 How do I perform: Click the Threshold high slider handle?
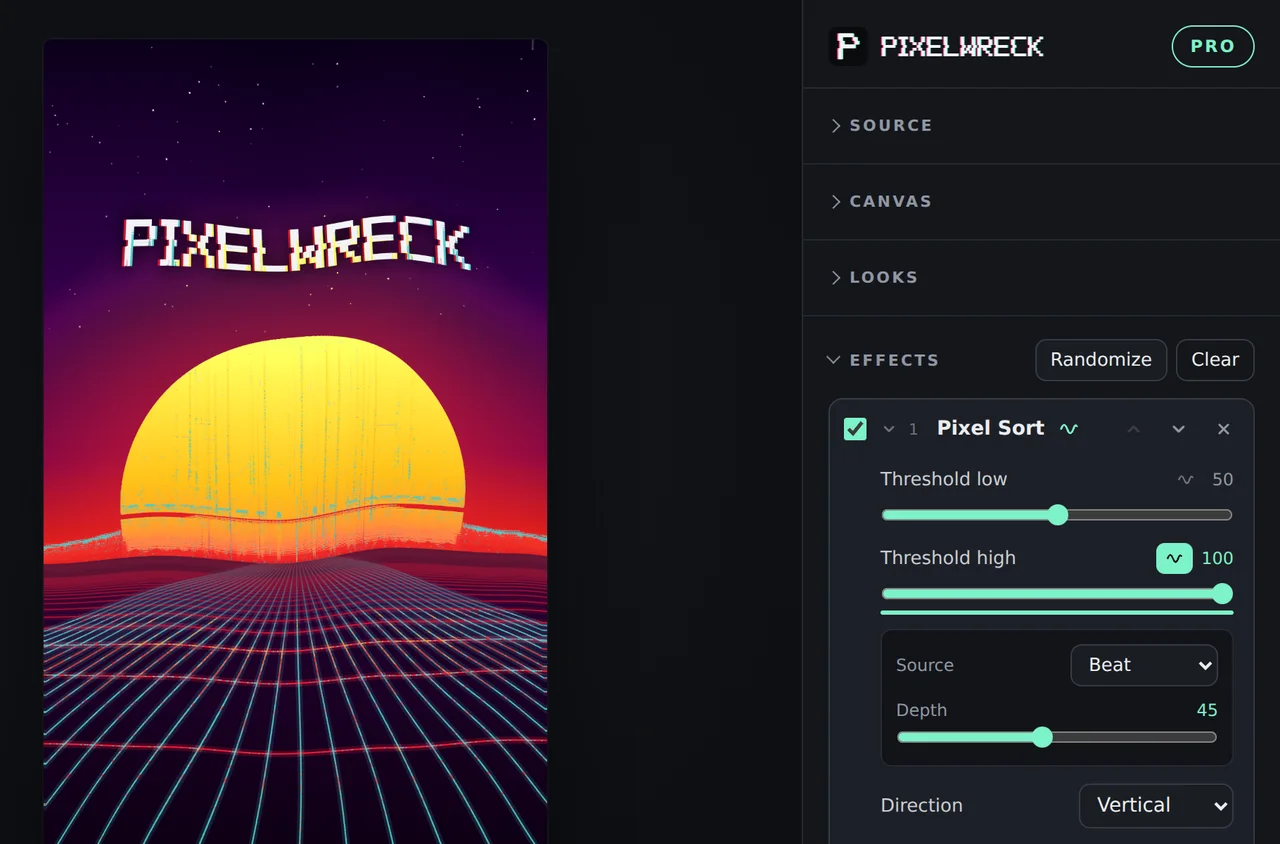(x=1222, y=594)
